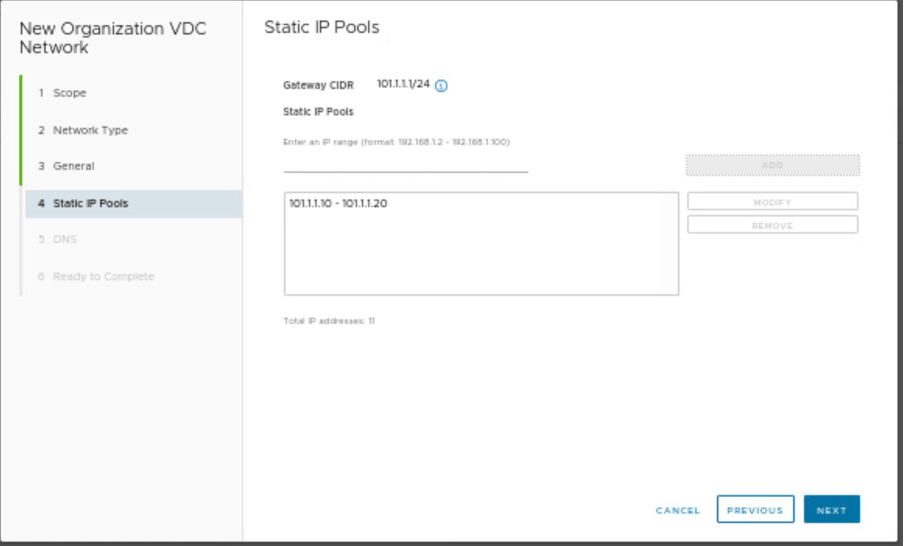Click the 101.1.1.1/24 gateway CIDR value
904x546 pixels.
(403, 84)
